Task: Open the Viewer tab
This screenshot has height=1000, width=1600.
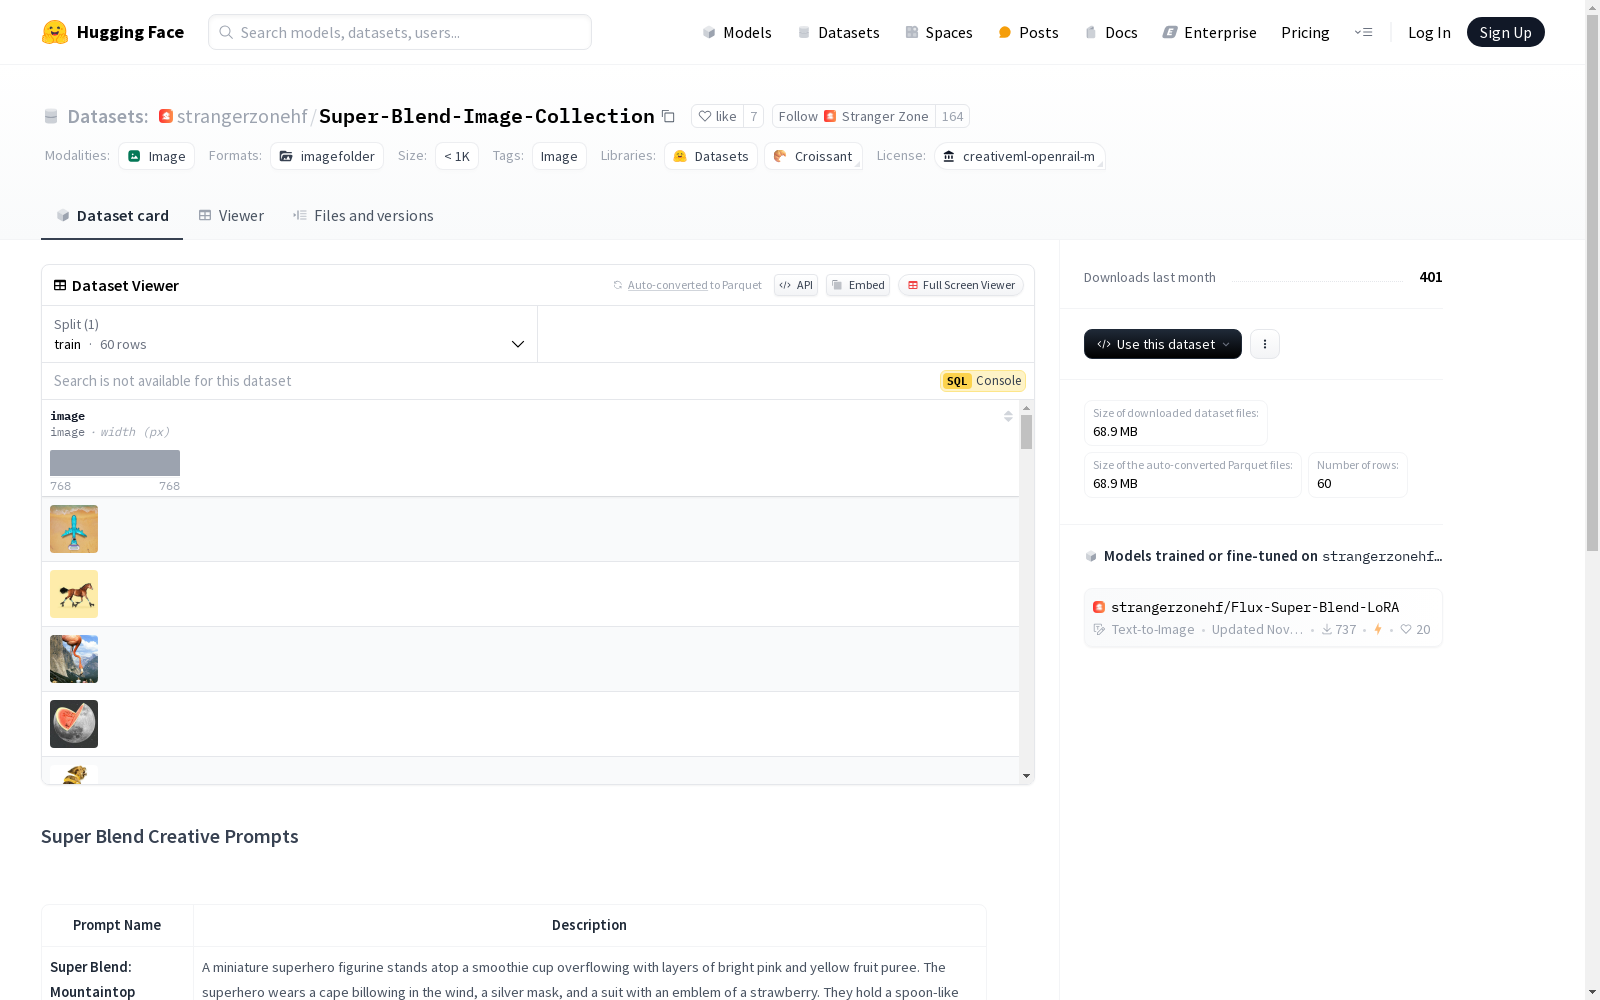Action: click(231, 216)
